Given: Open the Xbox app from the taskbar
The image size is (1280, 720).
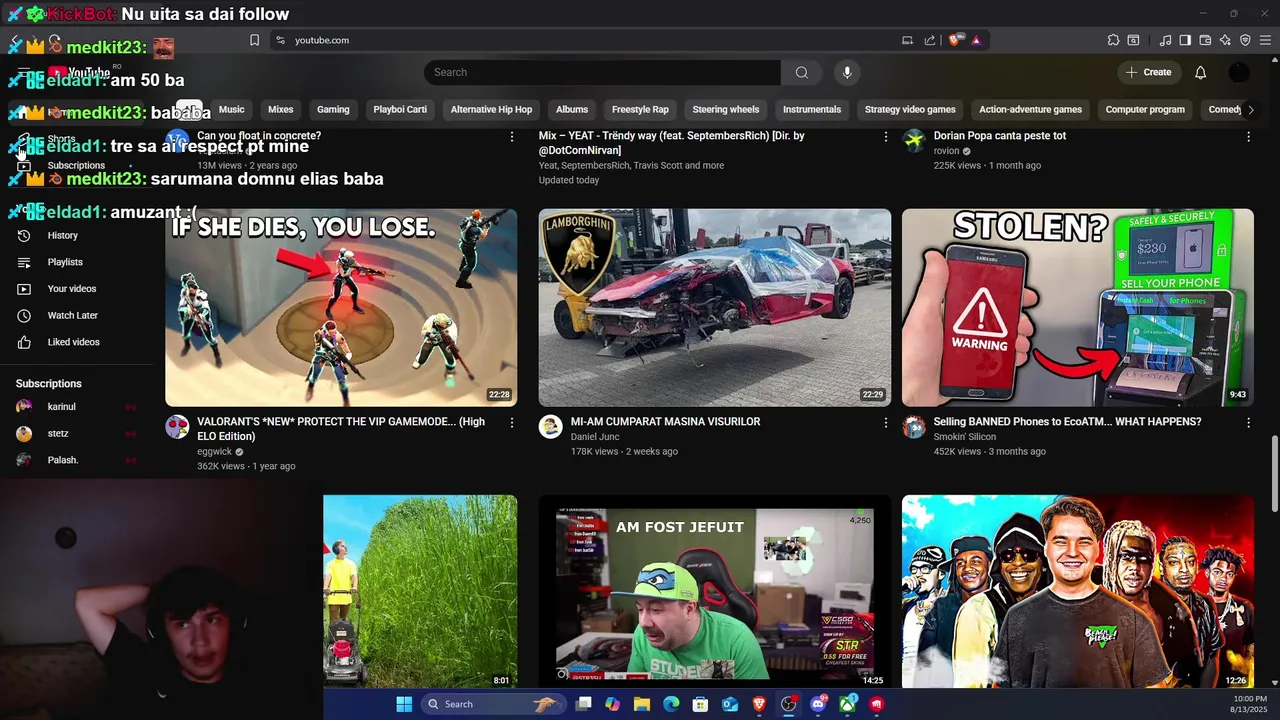Looking at the screenshot, I should (848, 704).
